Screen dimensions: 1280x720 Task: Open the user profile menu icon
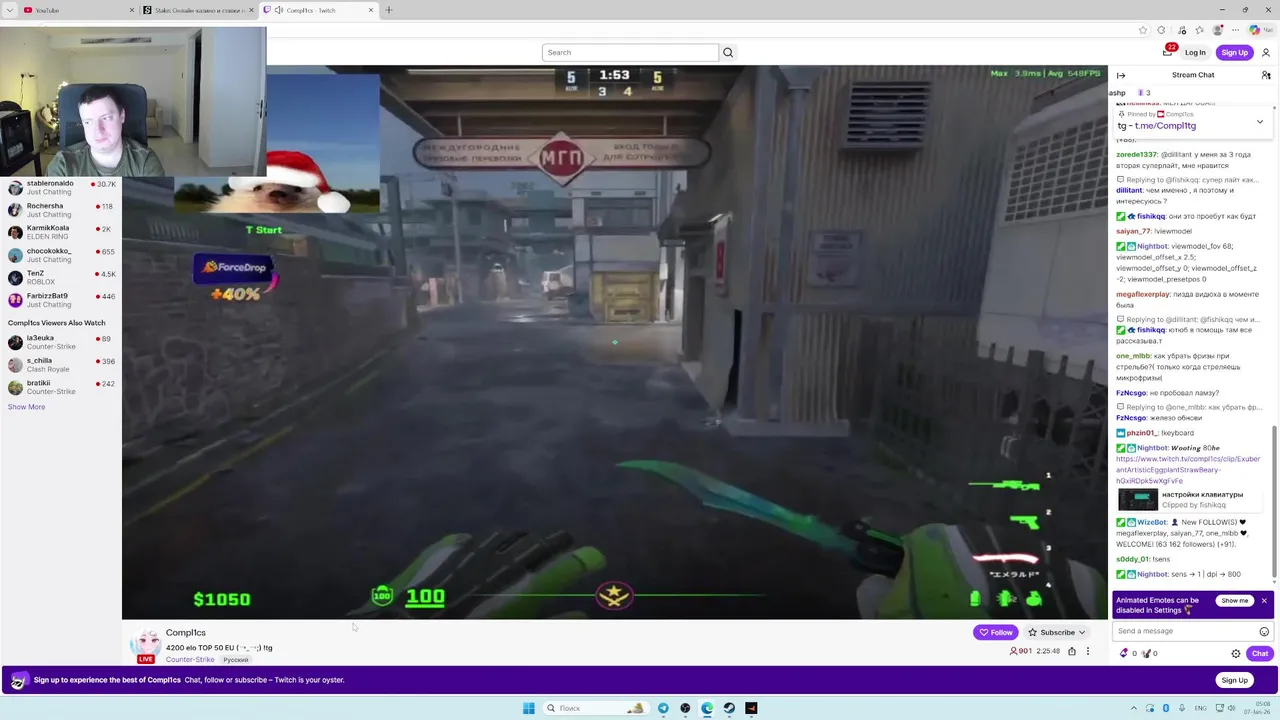pyautogui.click(x=1266, y=52)
